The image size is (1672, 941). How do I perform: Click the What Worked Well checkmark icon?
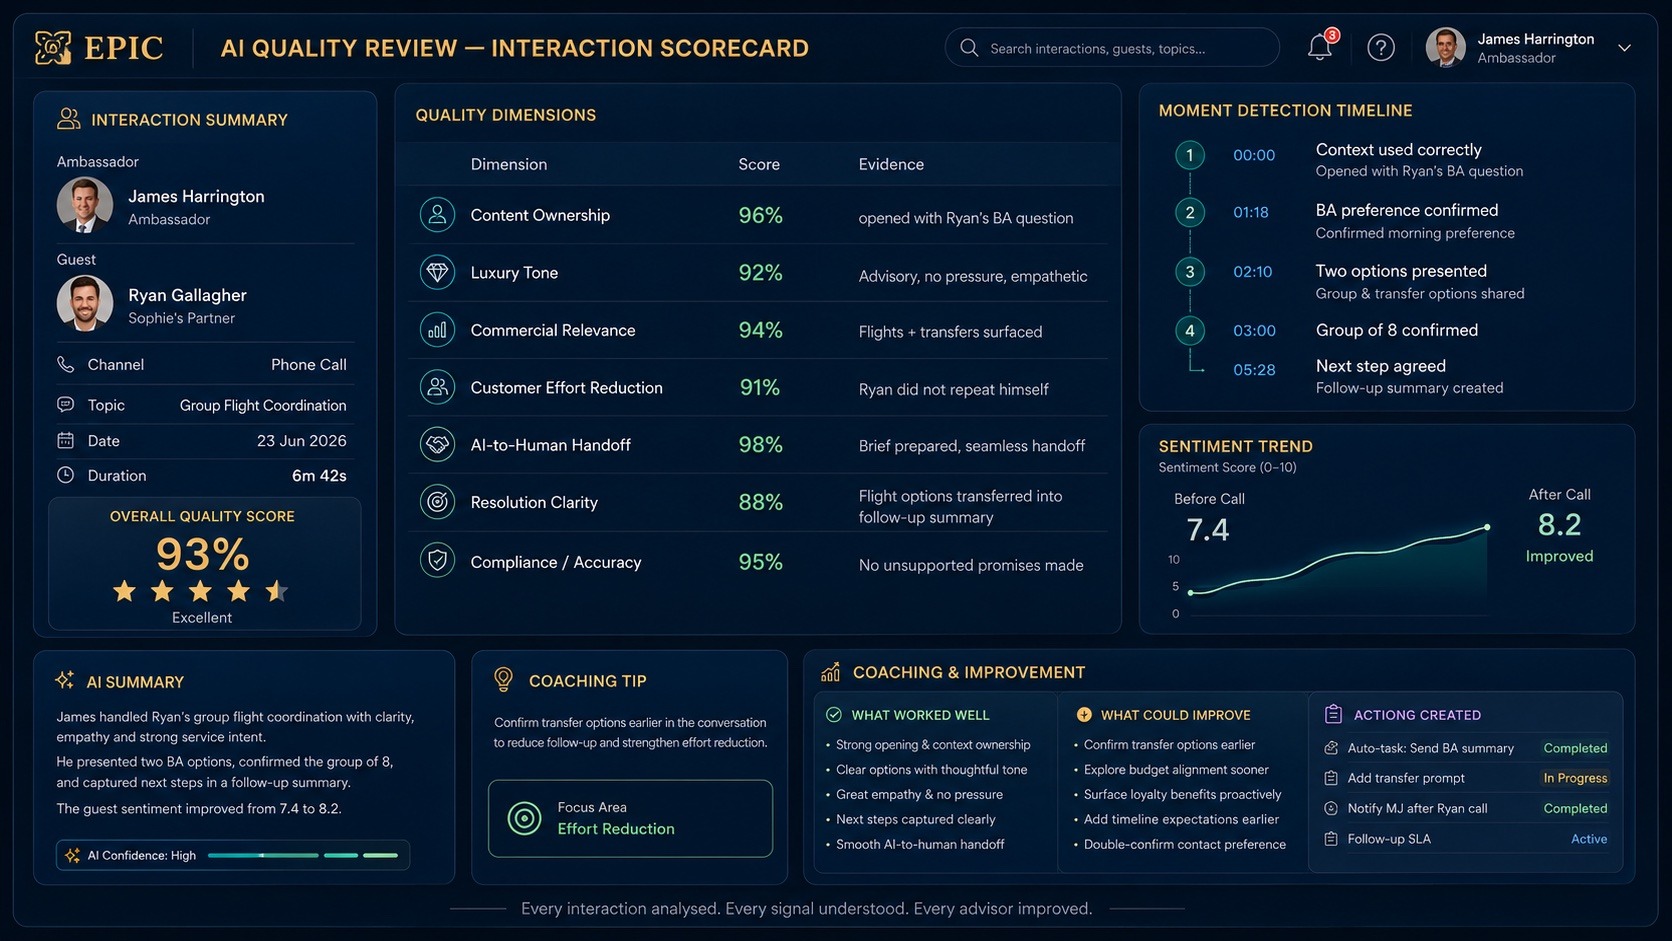click(834, 715)
